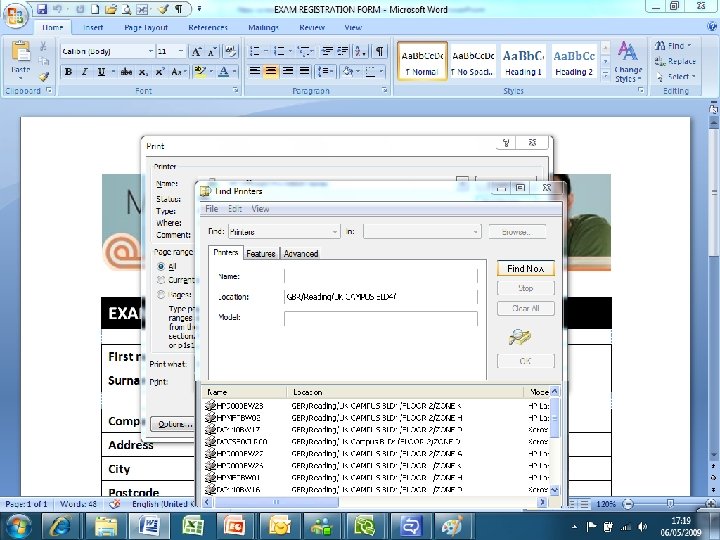Click the Clear All button
This screenshot has width=720, height=540.
click(x=525, y=308)
